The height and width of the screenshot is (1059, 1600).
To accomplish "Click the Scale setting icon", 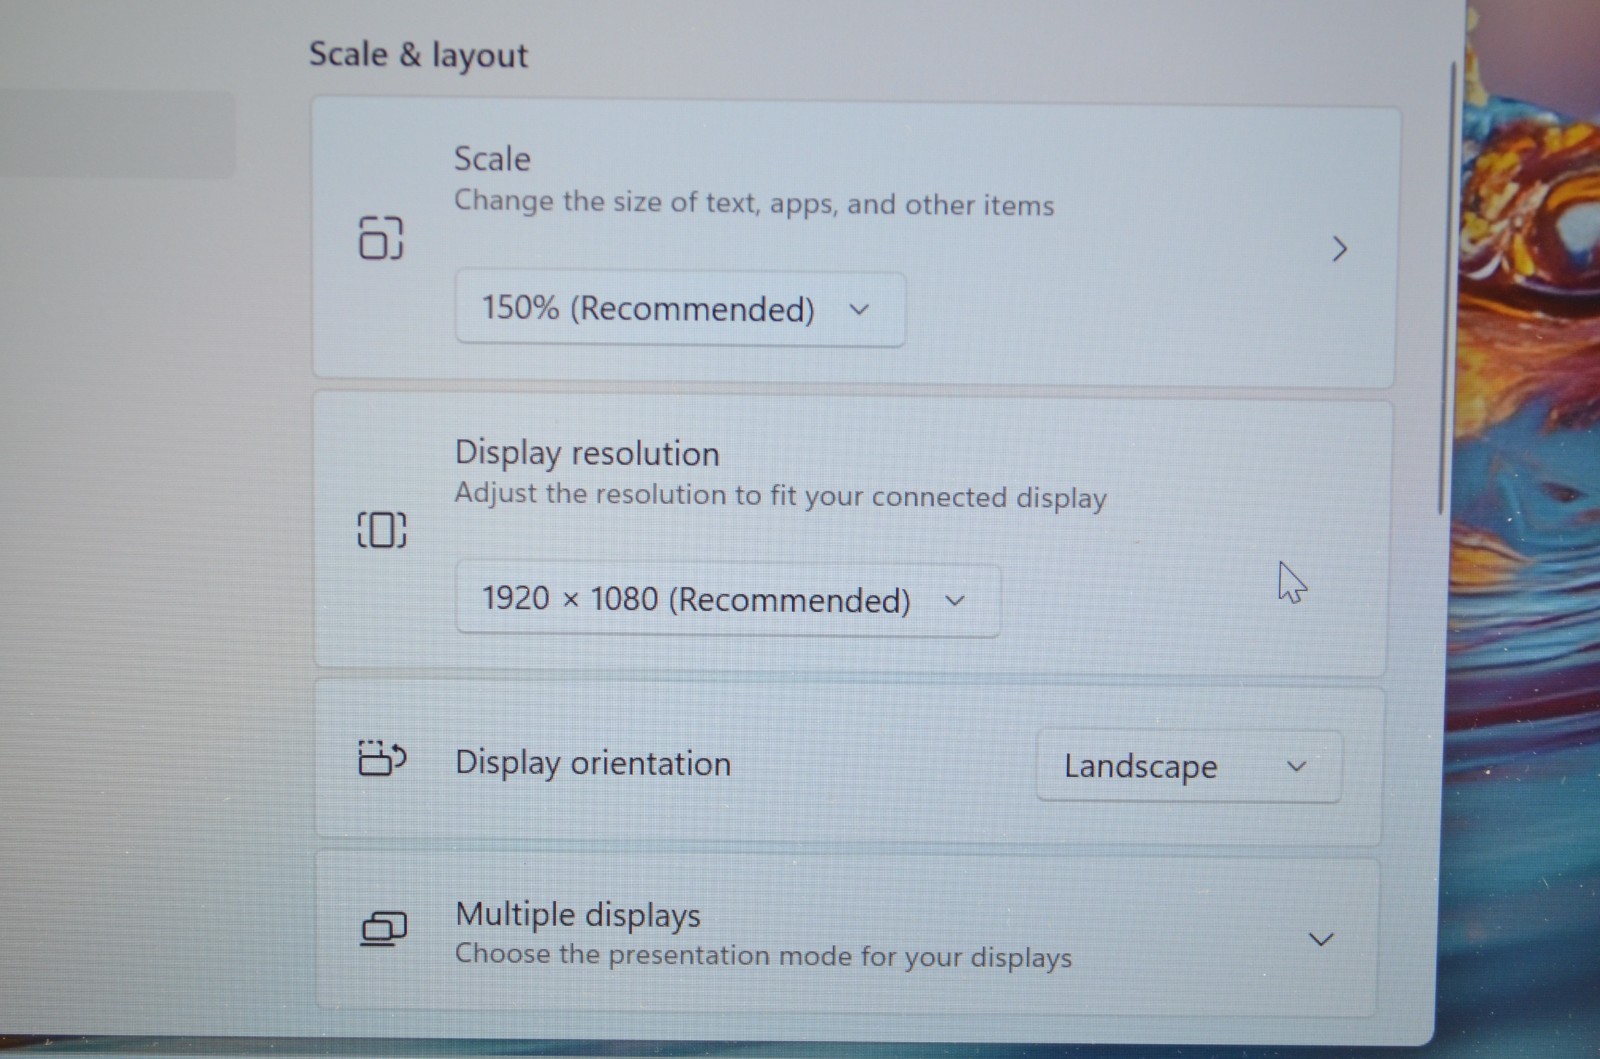I will [380, 238].
